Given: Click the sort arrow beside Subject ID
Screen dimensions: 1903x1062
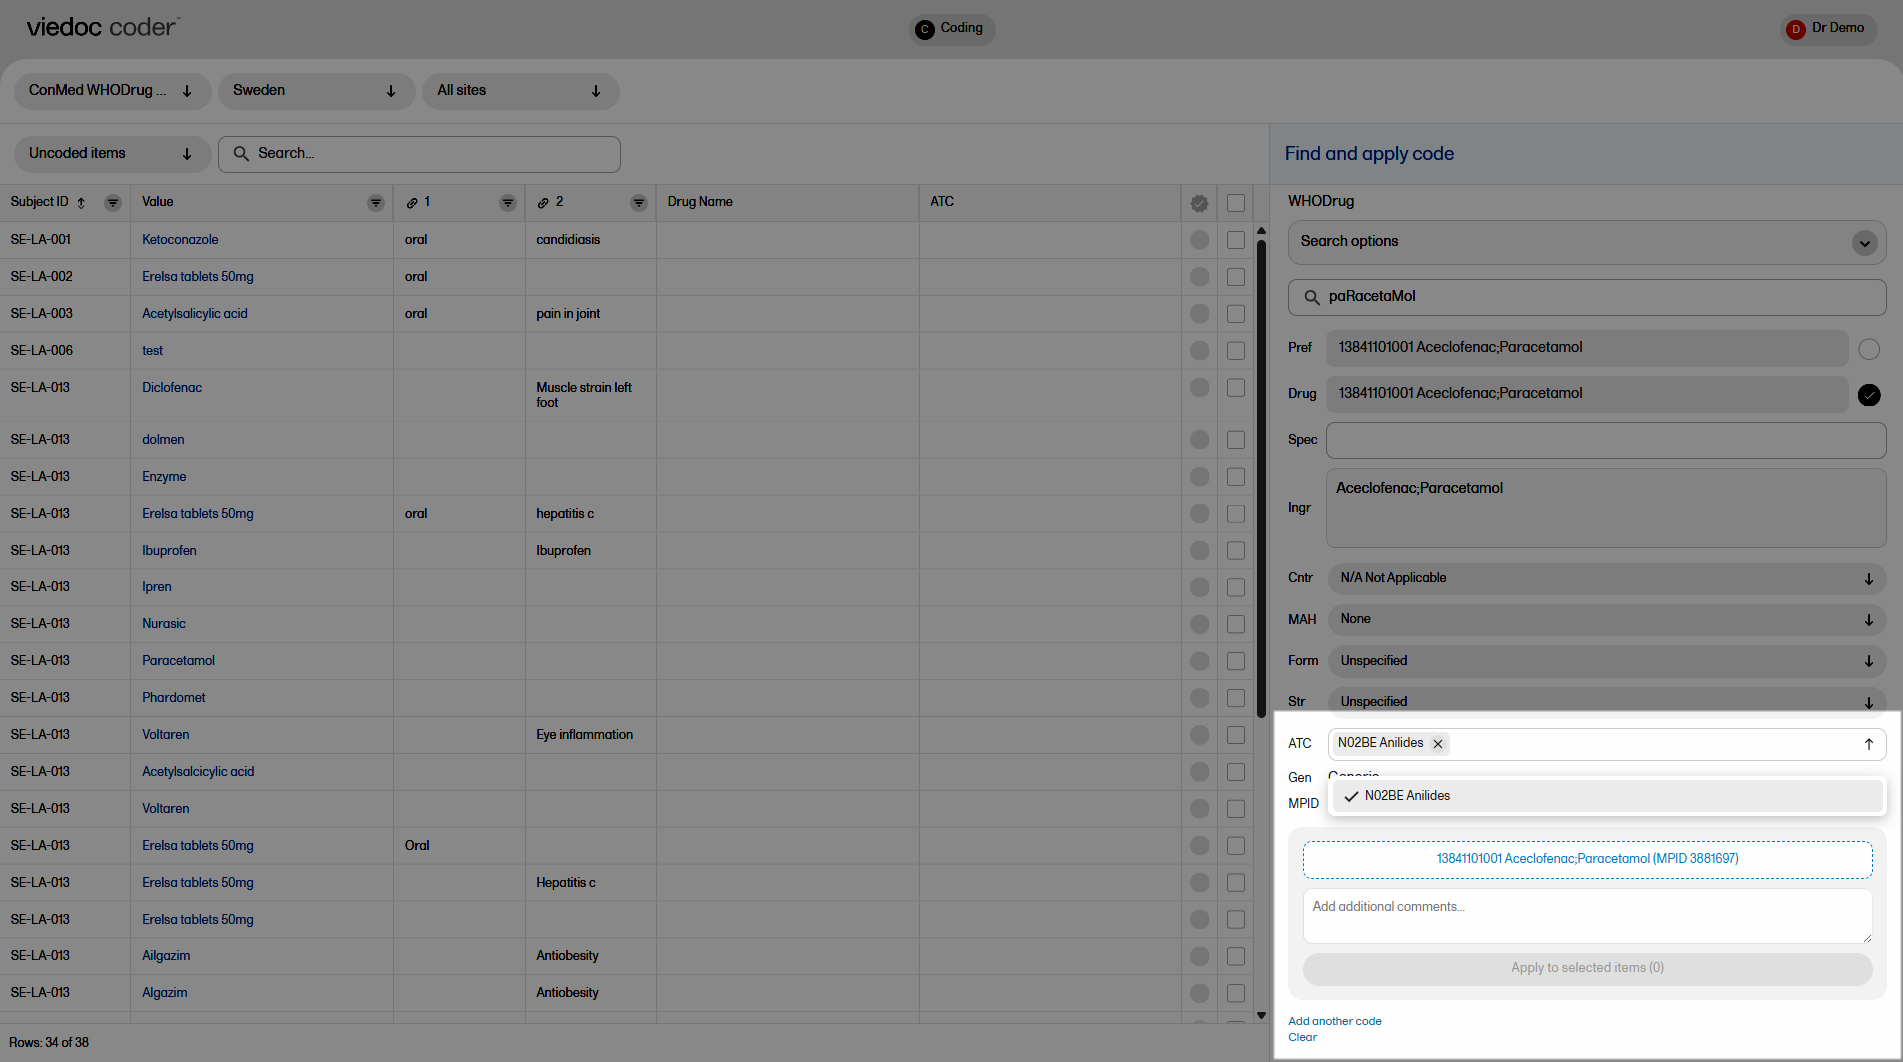Looking at the screenshot, I should [81, 203].
